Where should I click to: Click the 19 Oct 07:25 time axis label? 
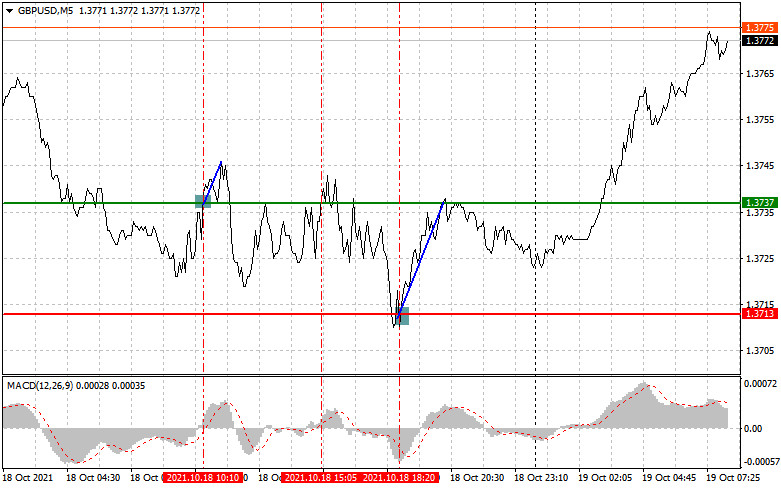[733, 478]
